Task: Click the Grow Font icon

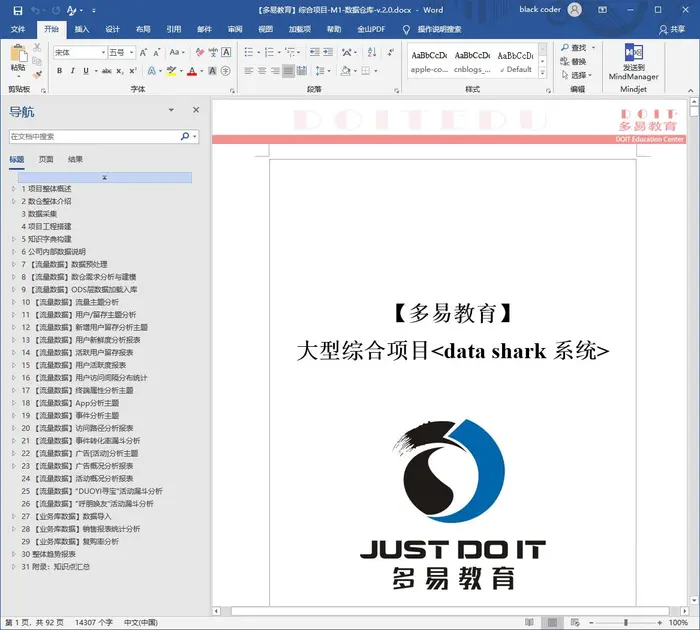Action: tap(143, 53)
